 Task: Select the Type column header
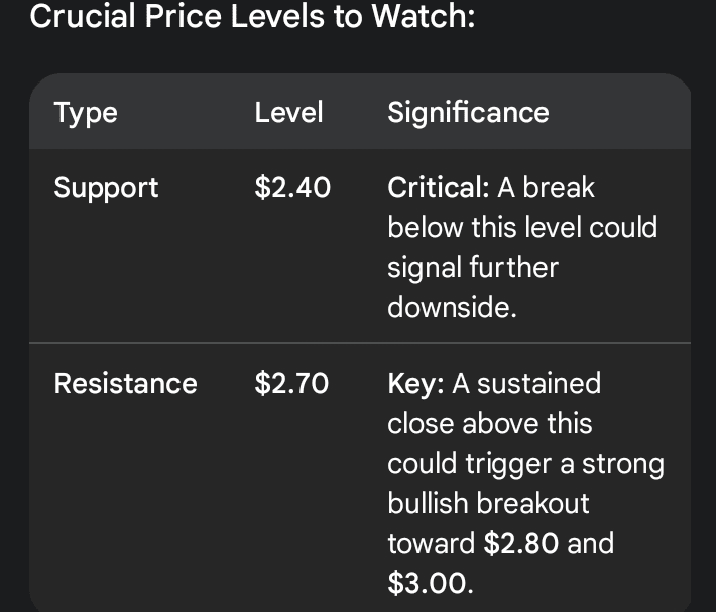pyautogui.click(x=85, y=112)
